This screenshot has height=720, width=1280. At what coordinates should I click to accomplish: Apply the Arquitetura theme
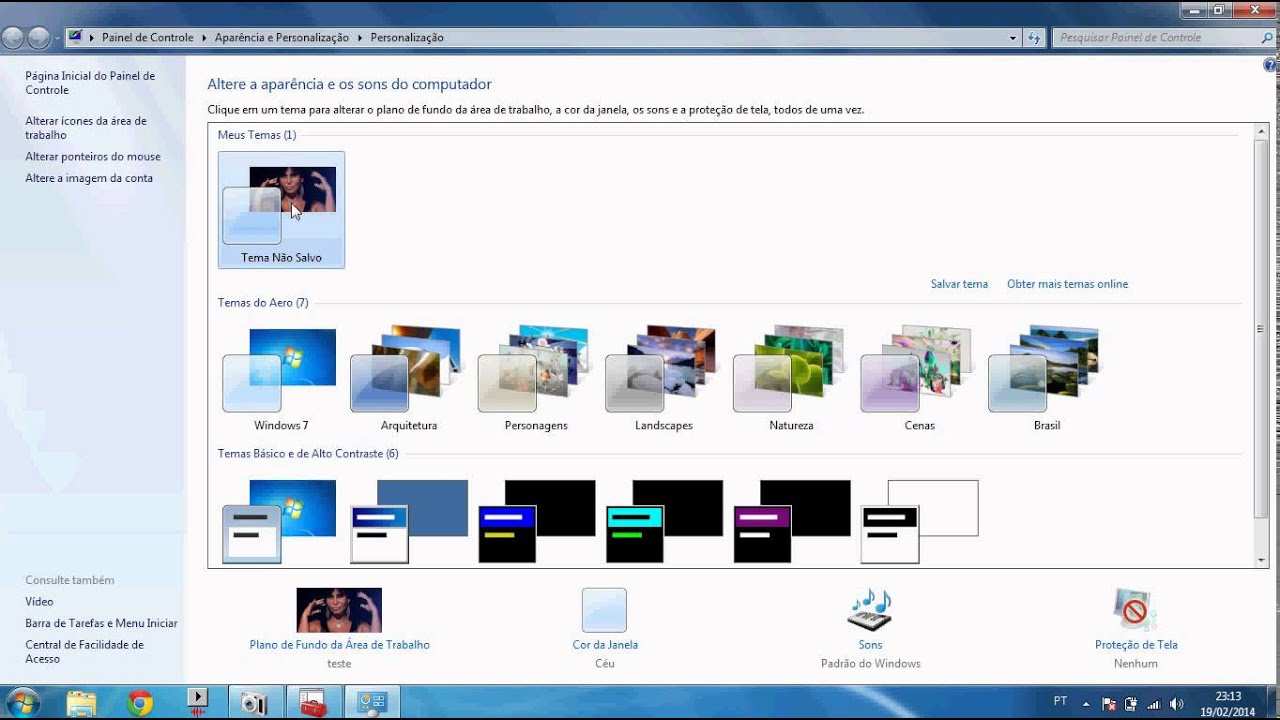(409, 378)
